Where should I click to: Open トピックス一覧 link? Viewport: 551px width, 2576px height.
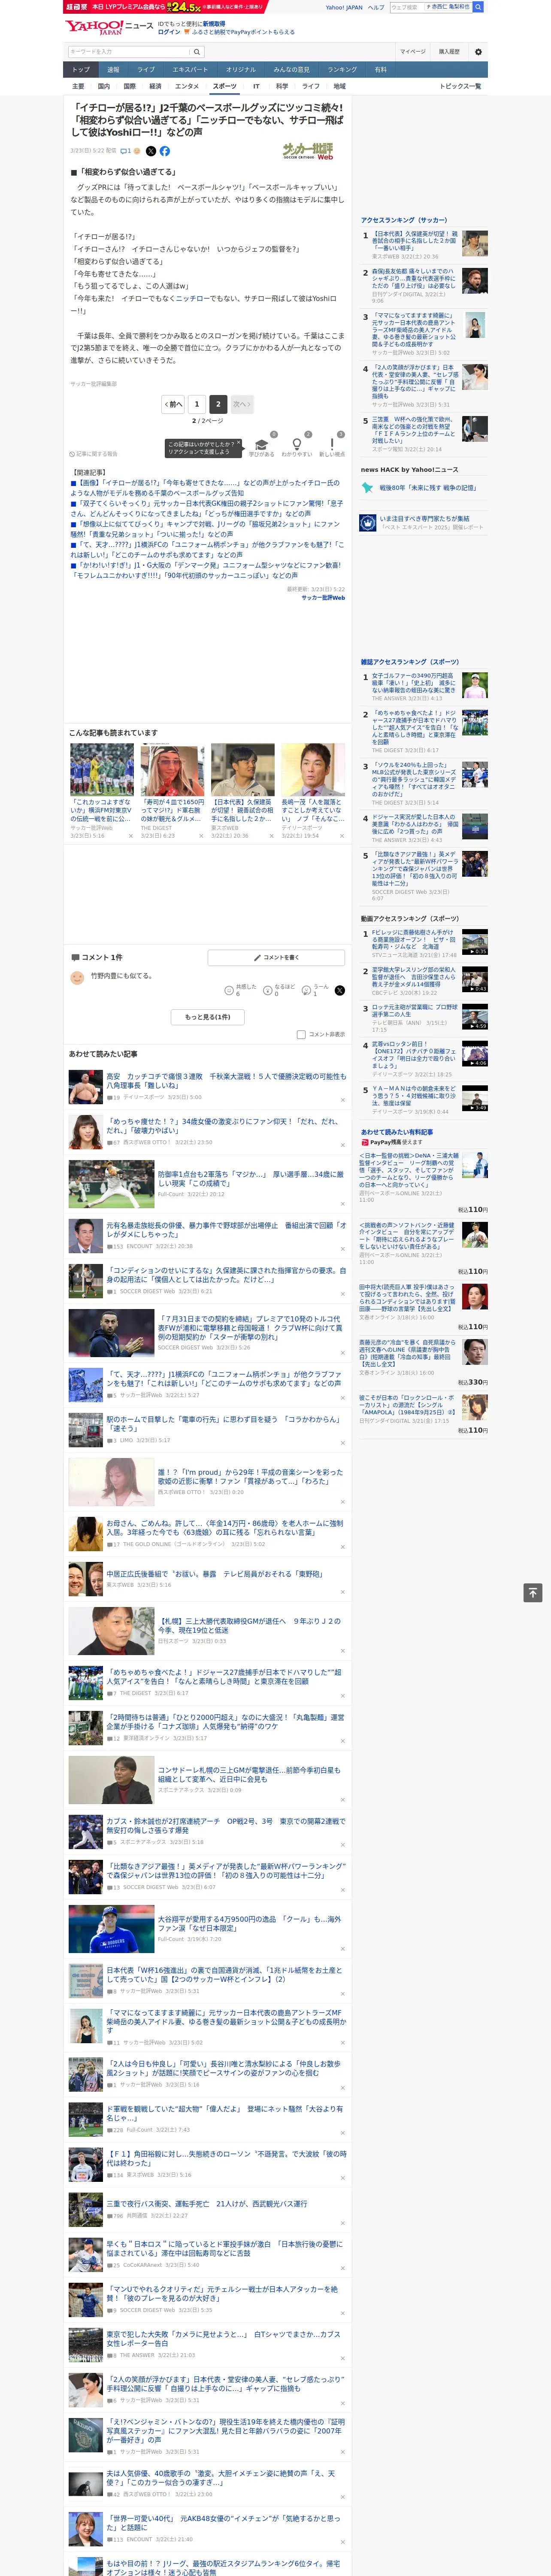(460, 86)
